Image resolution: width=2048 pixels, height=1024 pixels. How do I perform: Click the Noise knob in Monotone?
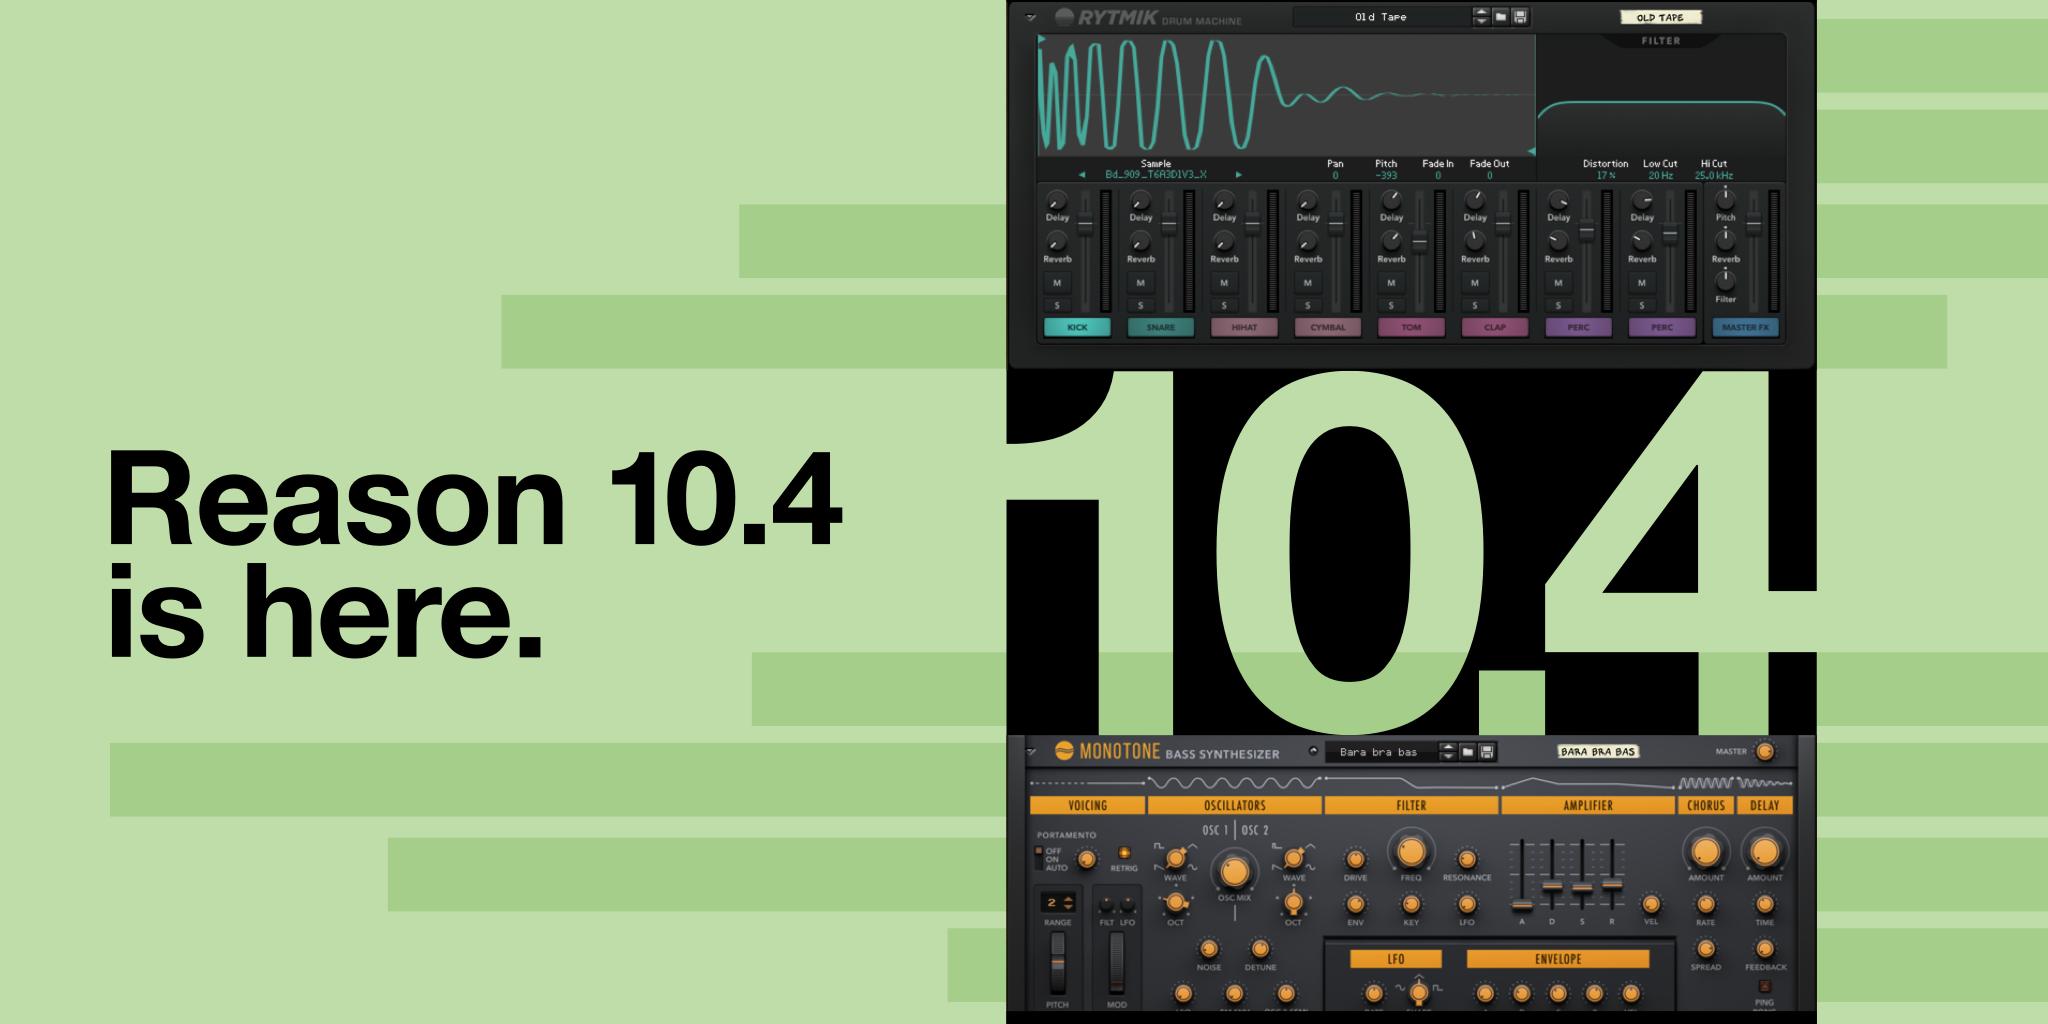[1208, 949]
